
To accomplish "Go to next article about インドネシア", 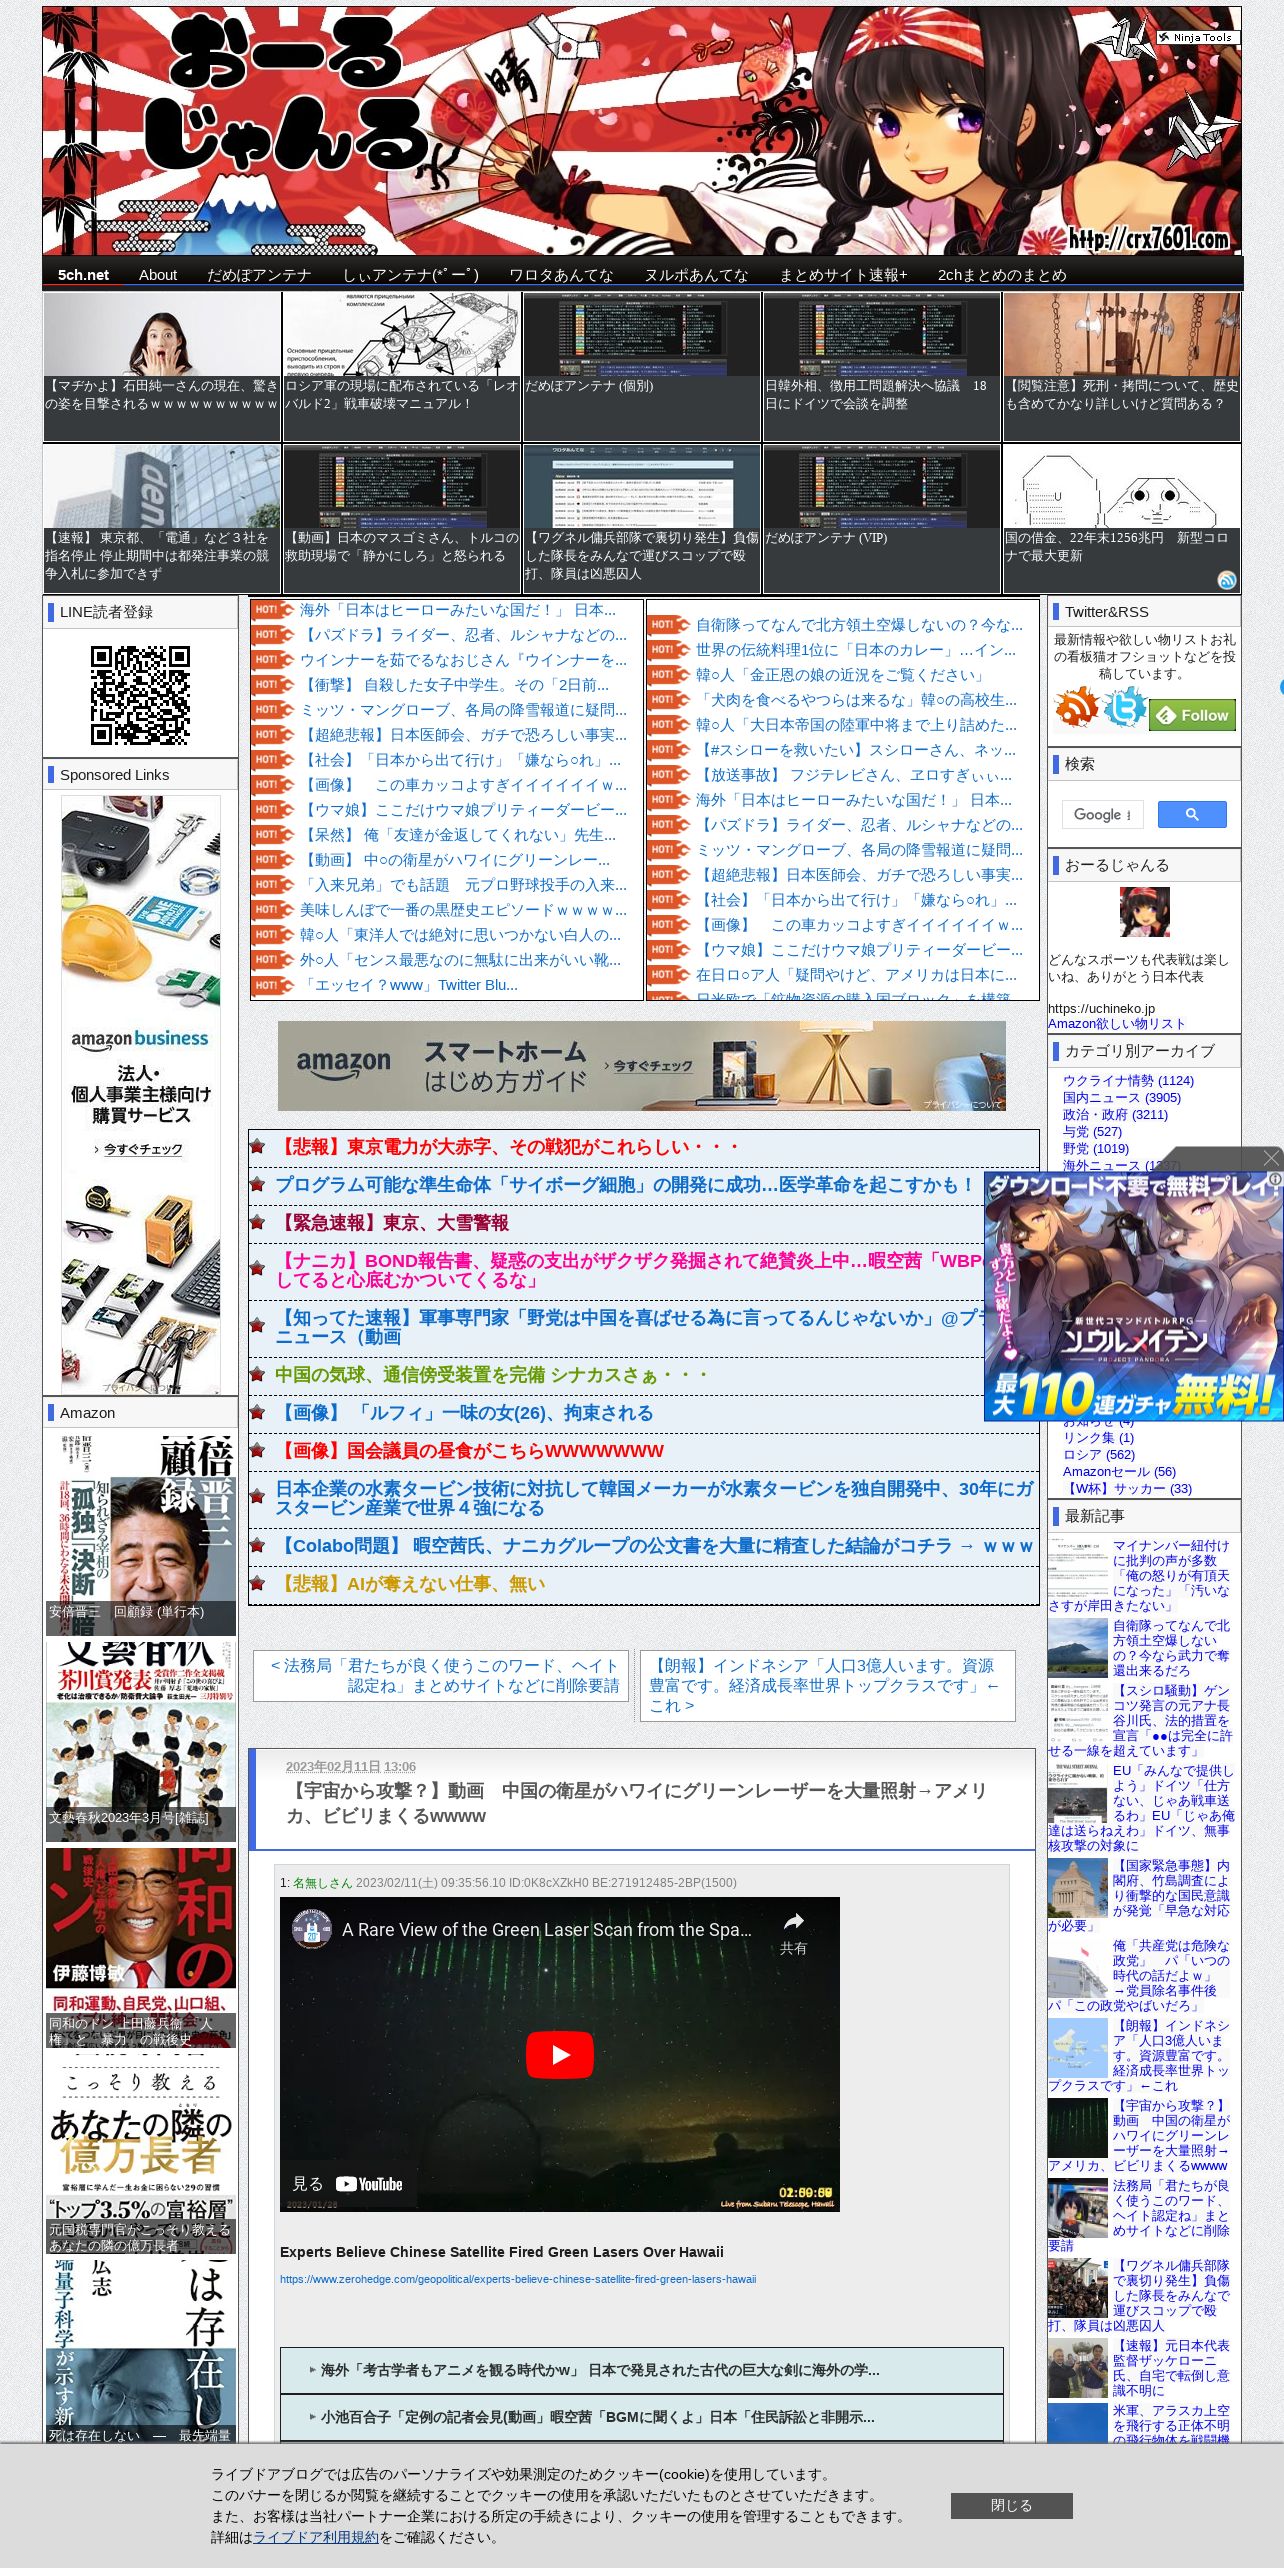I will pos(827,1685).
